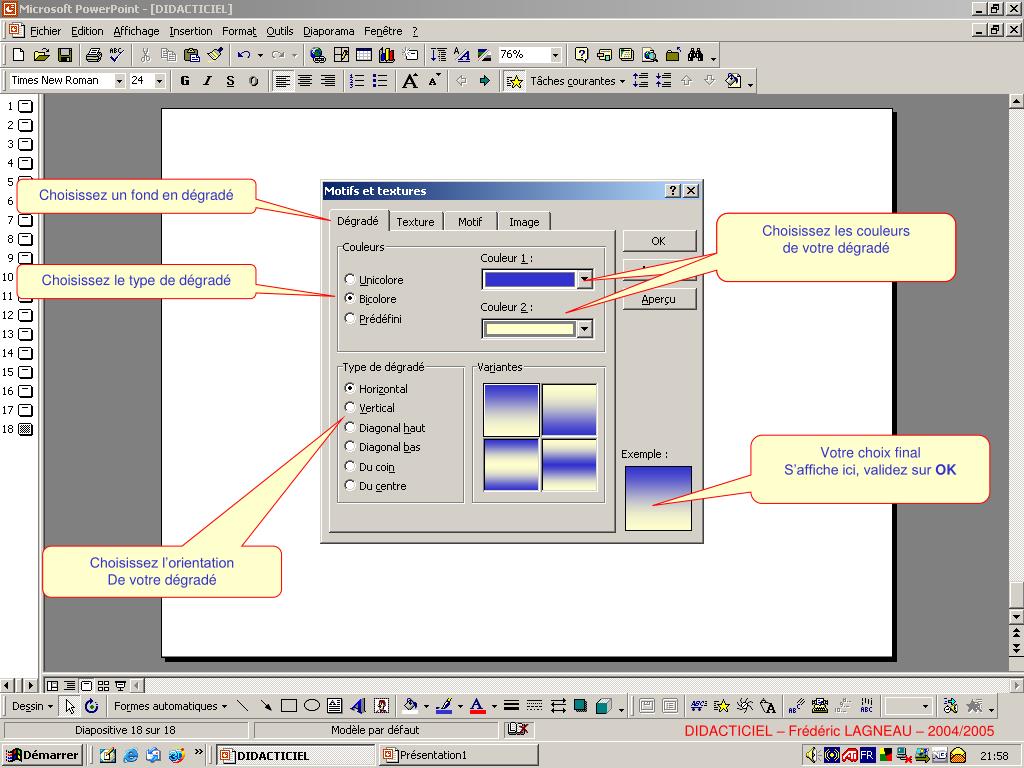Undo the last action
1024x768 pixels.
(244, 55)
